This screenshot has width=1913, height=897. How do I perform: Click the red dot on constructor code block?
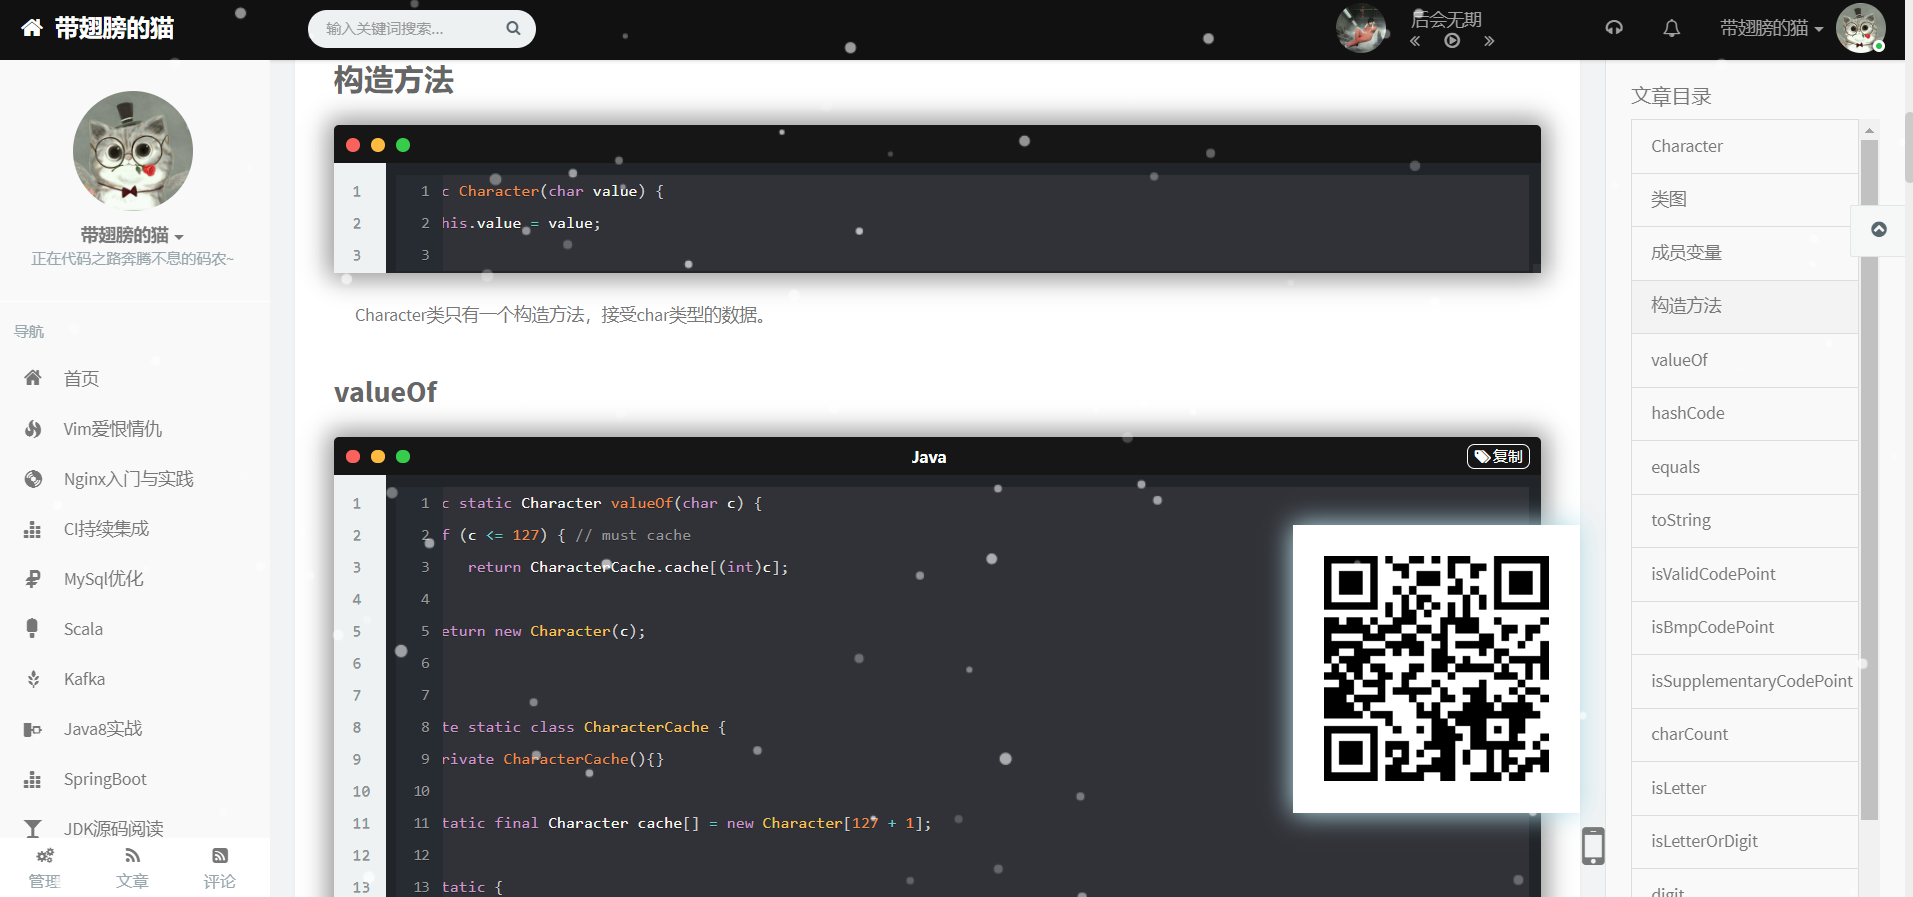tap(353, 144)
